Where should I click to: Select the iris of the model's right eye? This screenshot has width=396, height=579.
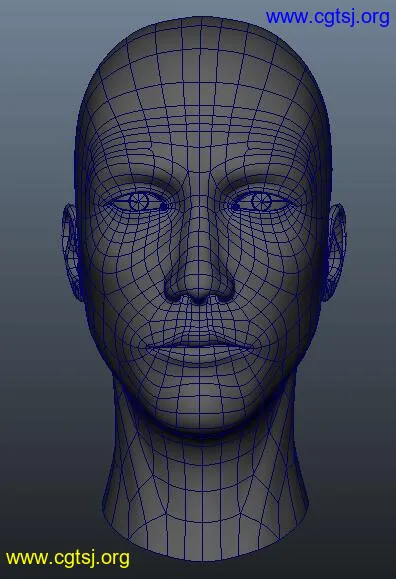coord(139,202)
